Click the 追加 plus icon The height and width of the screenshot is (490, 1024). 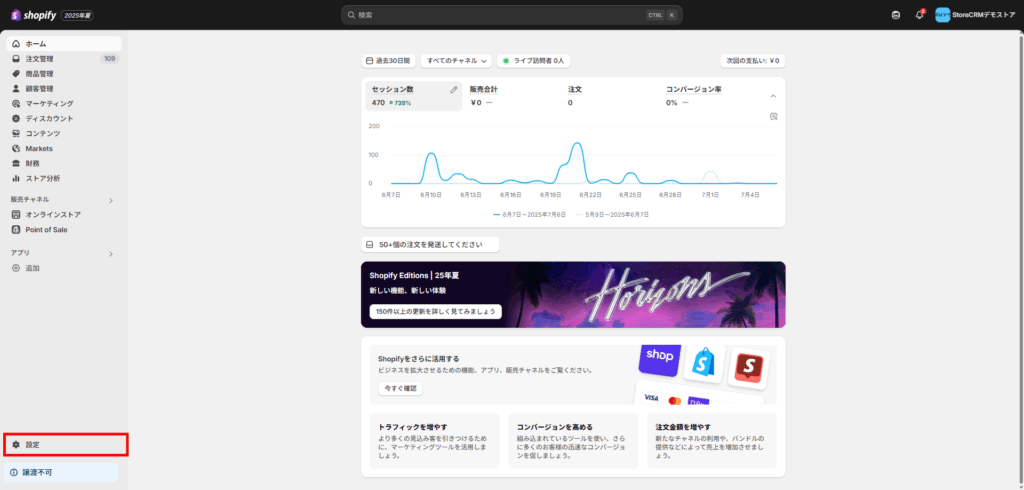16,268
